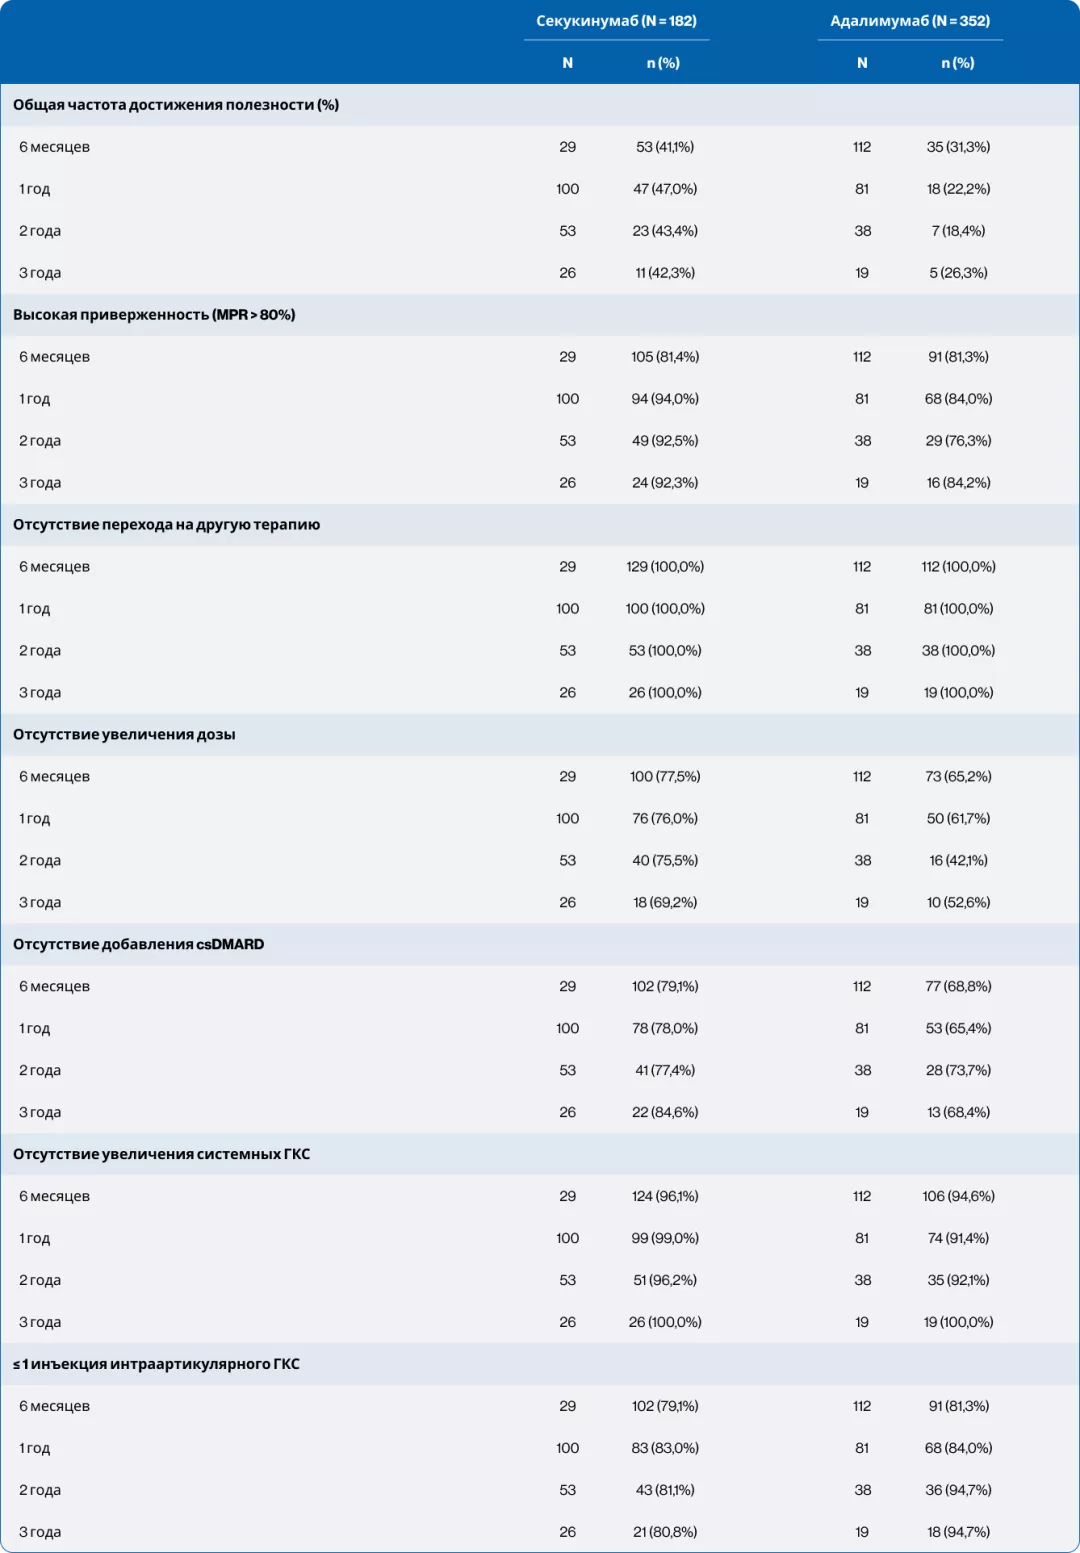The height and width of the screenshot is (1553, 1080).
Task: Click the Секукинумаб (N = 182) column header
Action: tap(616, 21)
